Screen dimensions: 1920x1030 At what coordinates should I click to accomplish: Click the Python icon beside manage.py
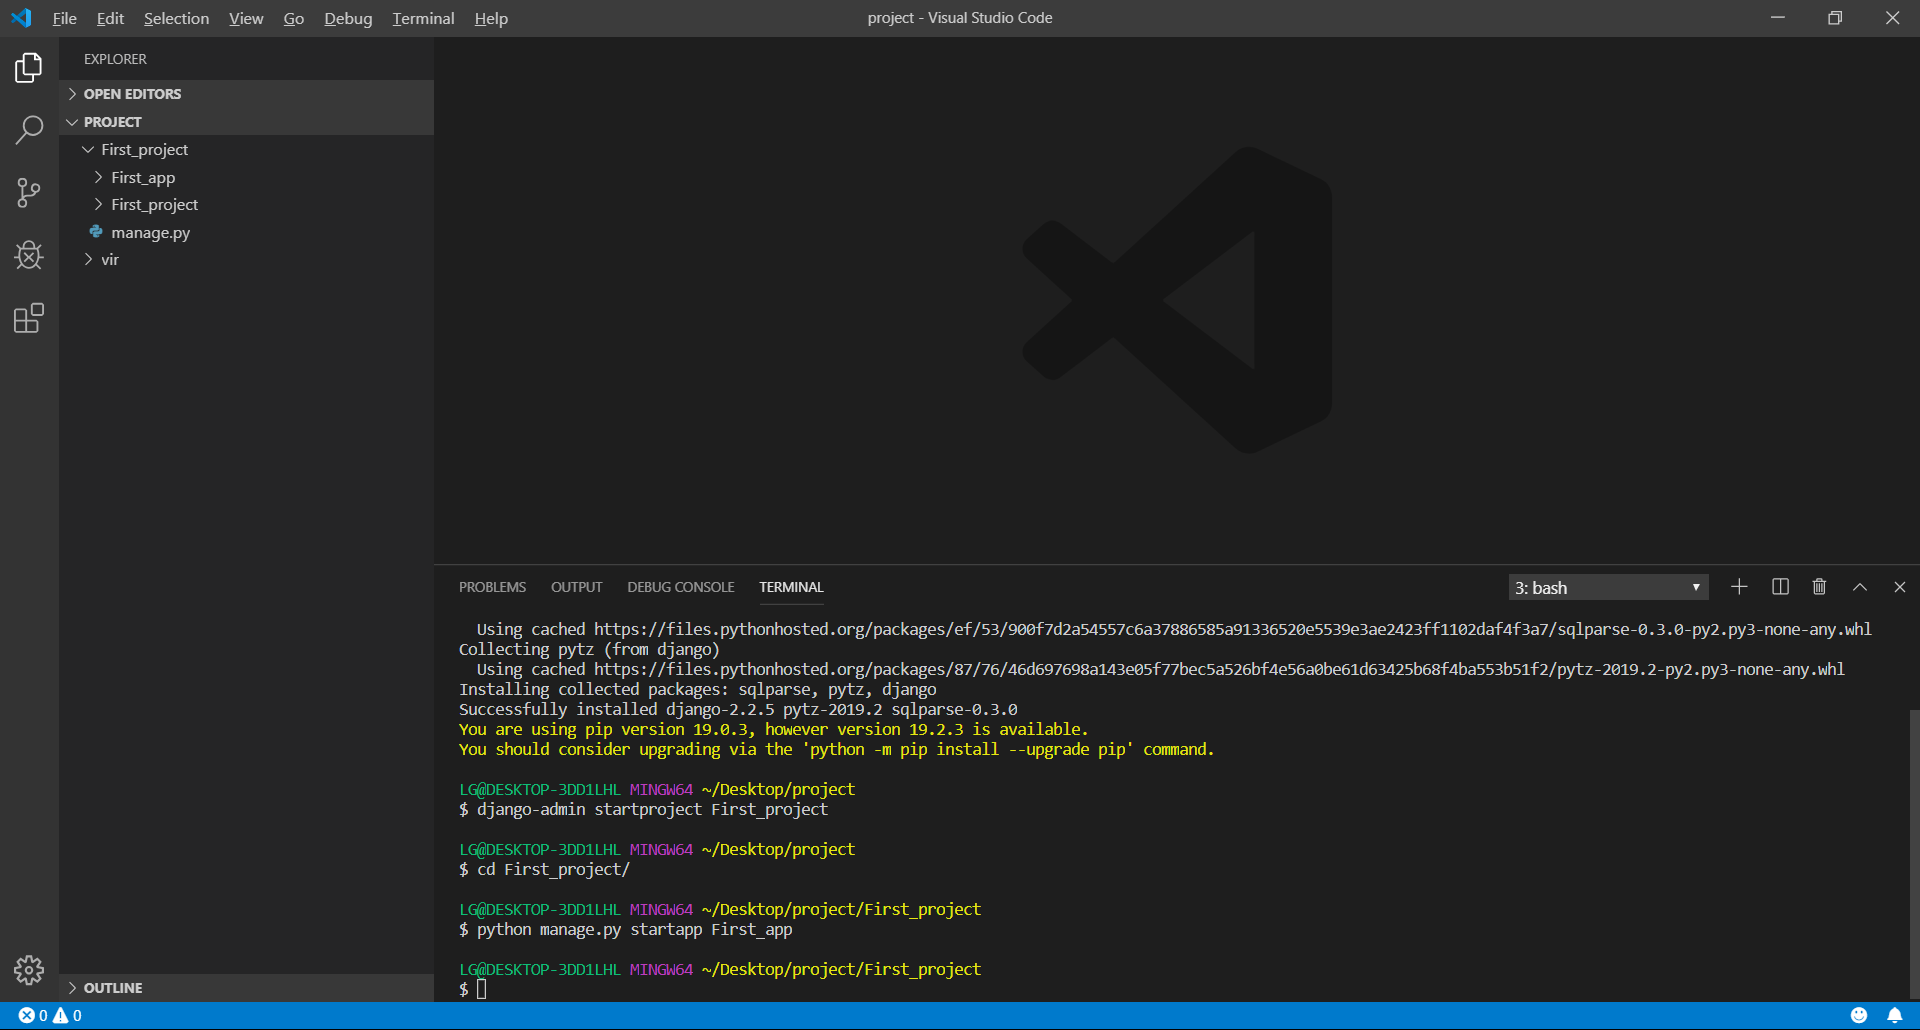click(96, 232)
